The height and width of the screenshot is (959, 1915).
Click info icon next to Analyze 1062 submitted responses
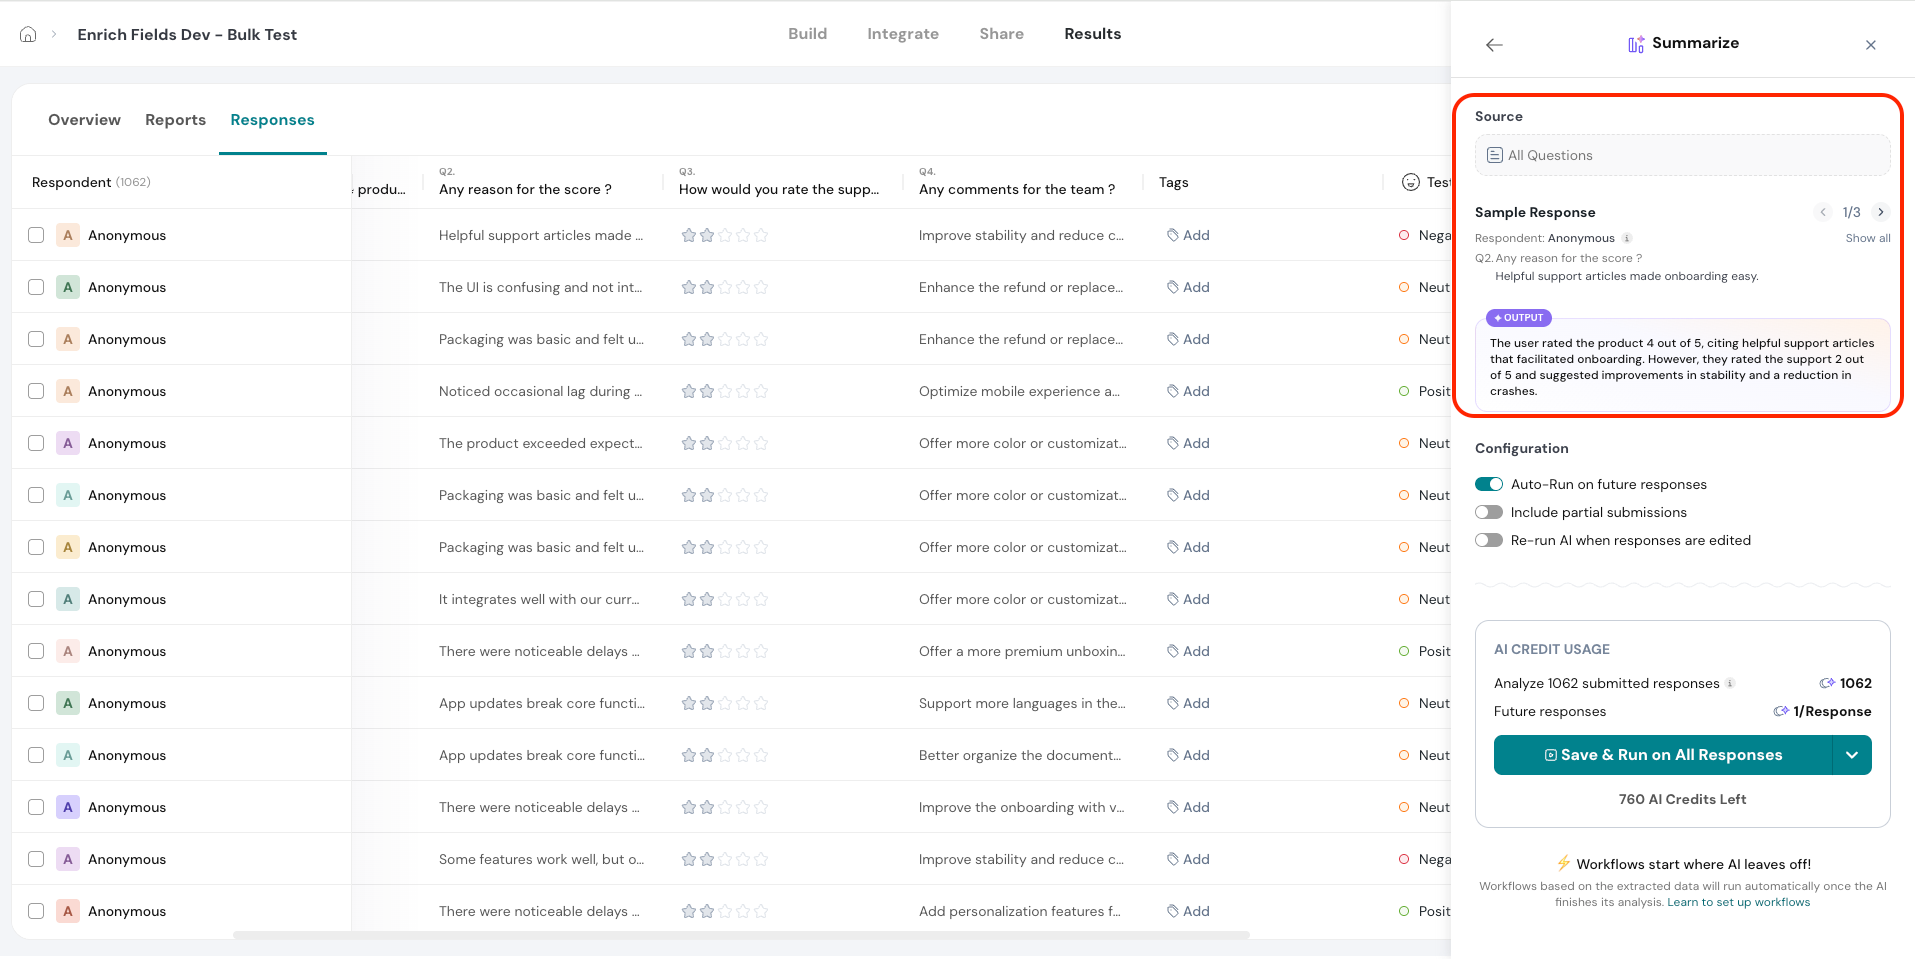point(1730,683)
